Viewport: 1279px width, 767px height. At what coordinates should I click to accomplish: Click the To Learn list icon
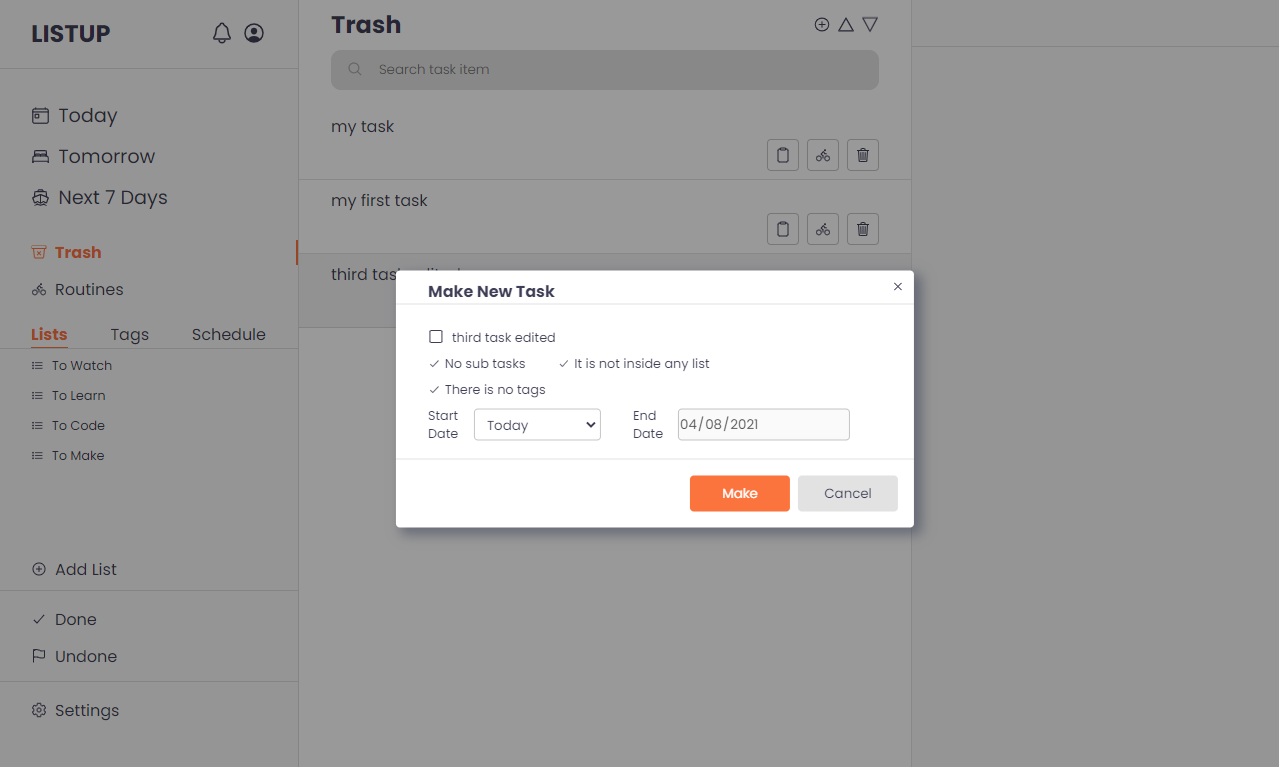coord(37,395)
